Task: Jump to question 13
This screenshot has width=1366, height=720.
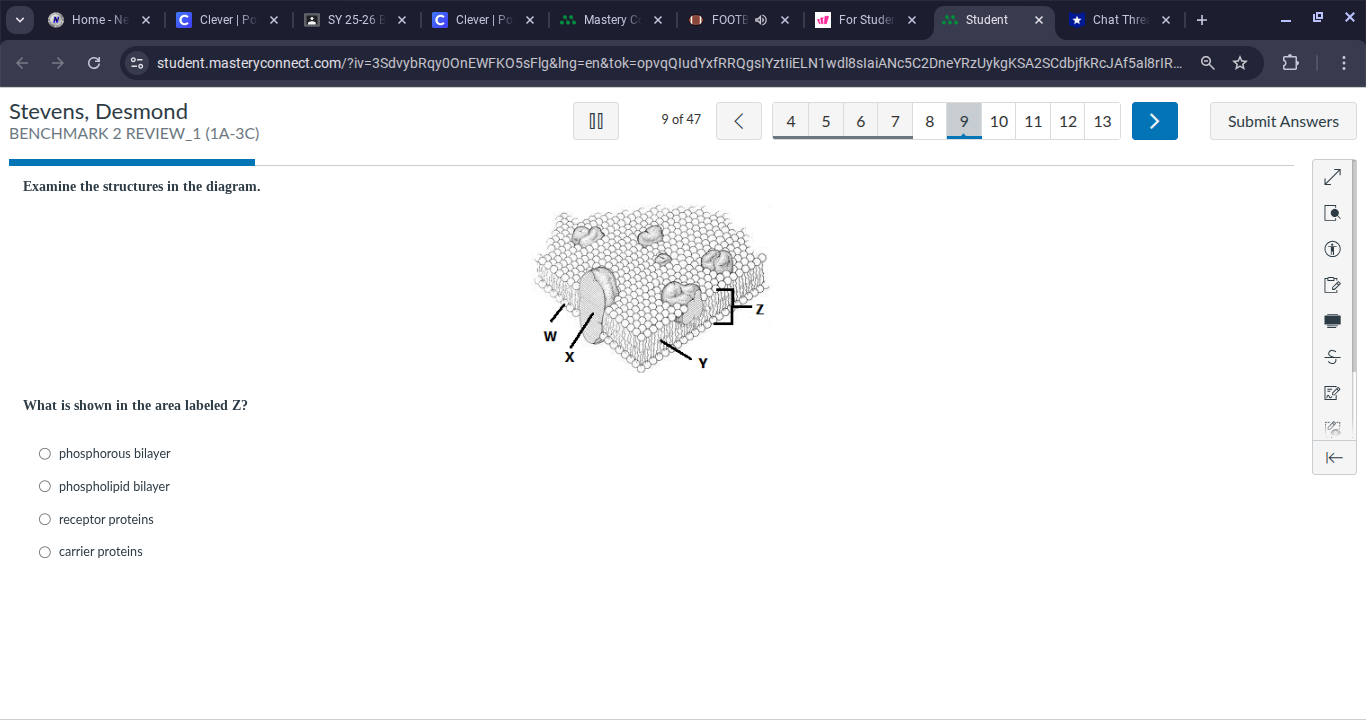Action: [1103, 121]
